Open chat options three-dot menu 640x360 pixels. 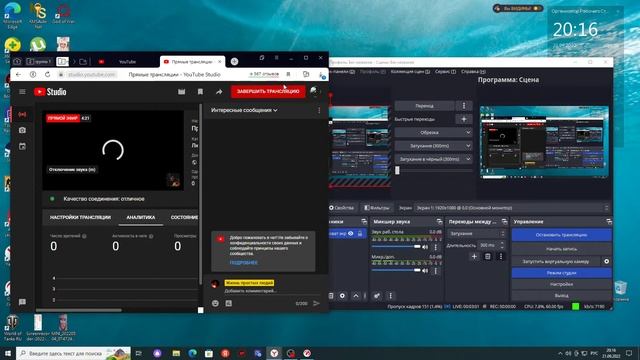point(319,110)
